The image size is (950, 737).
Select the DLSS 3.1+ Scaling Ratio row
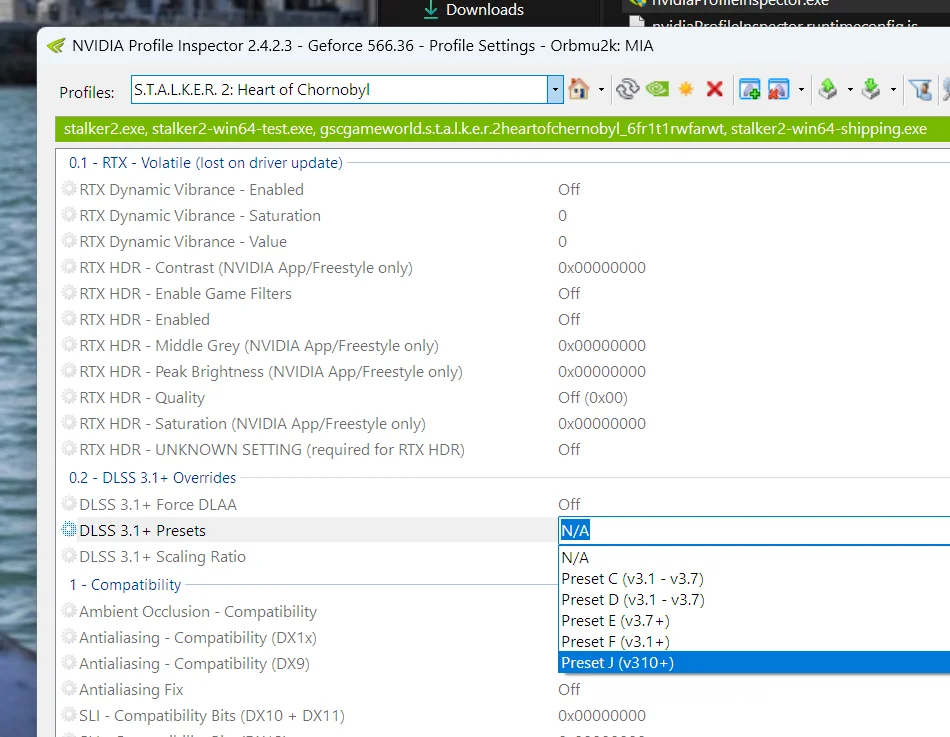(308, 556)
